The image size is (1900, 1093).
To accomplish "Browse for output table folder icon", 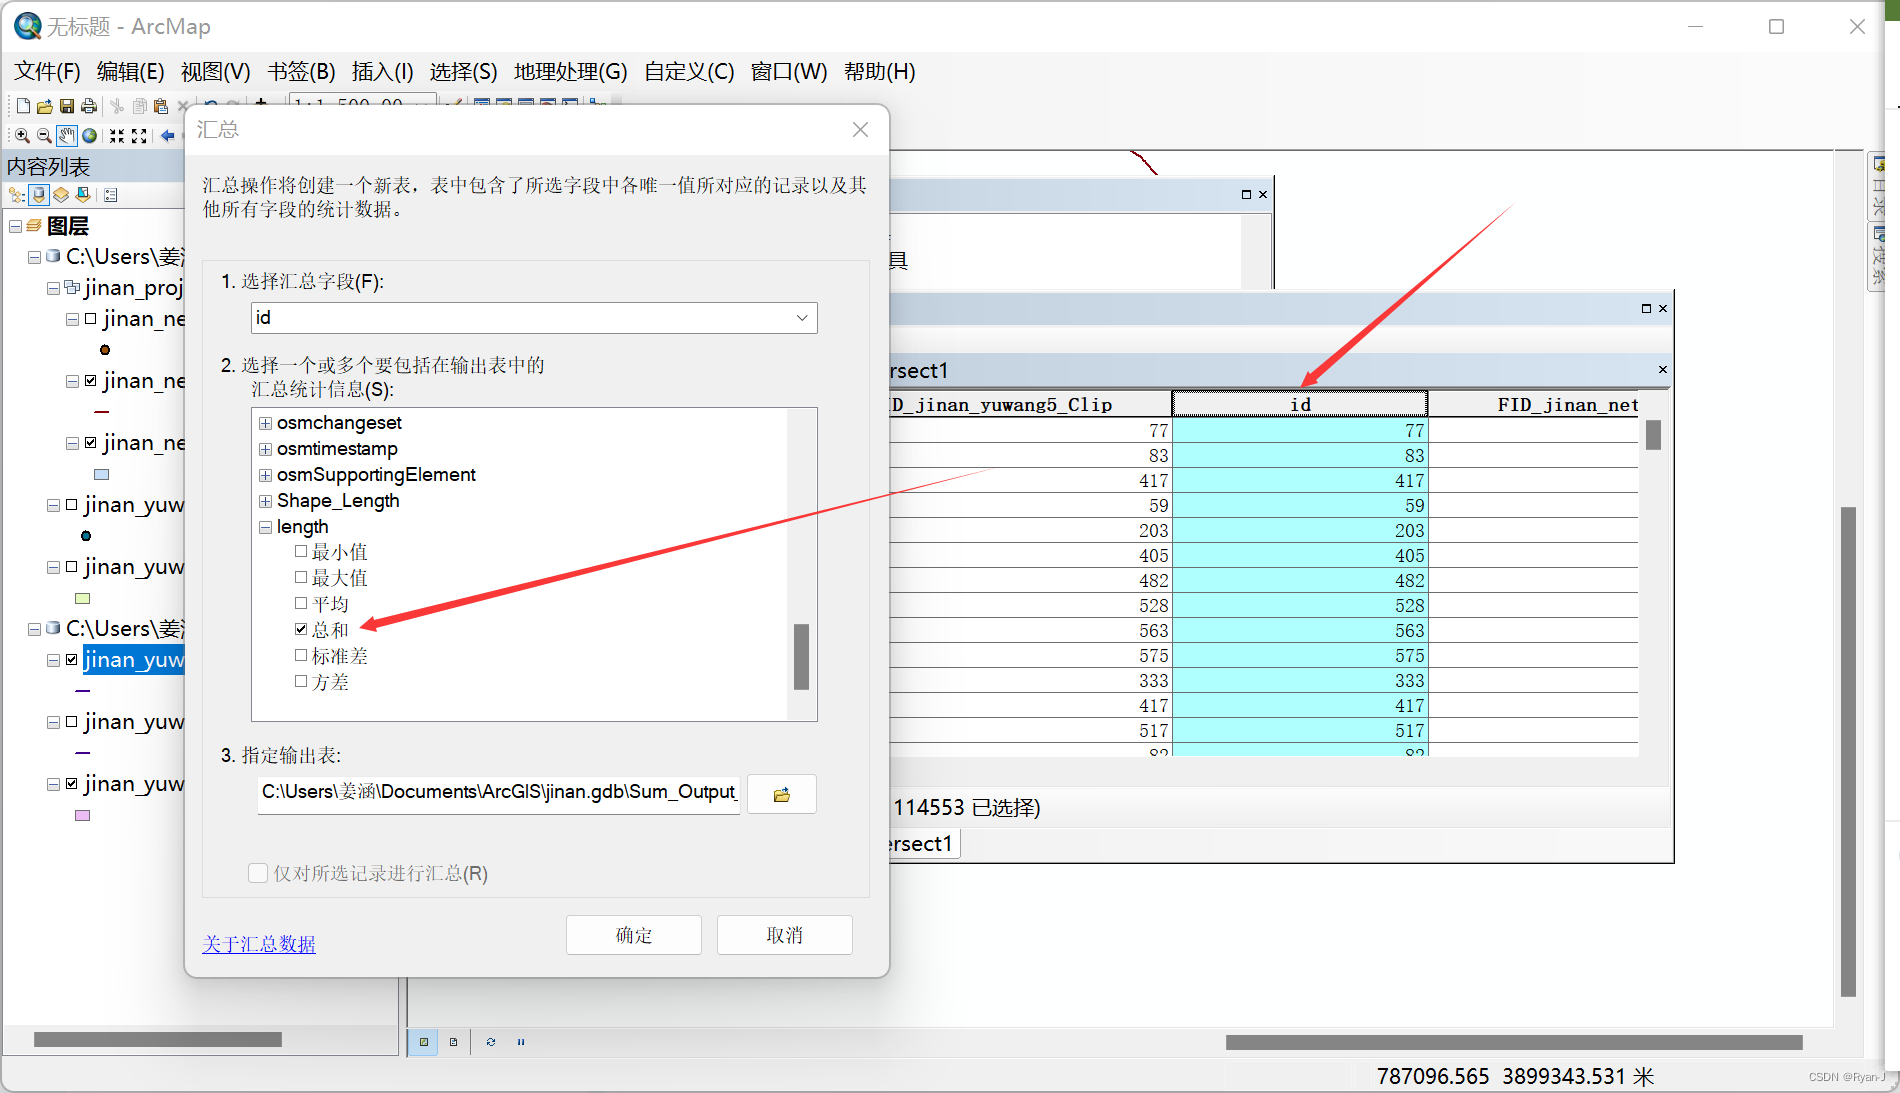I will click(x=782, y=794).
